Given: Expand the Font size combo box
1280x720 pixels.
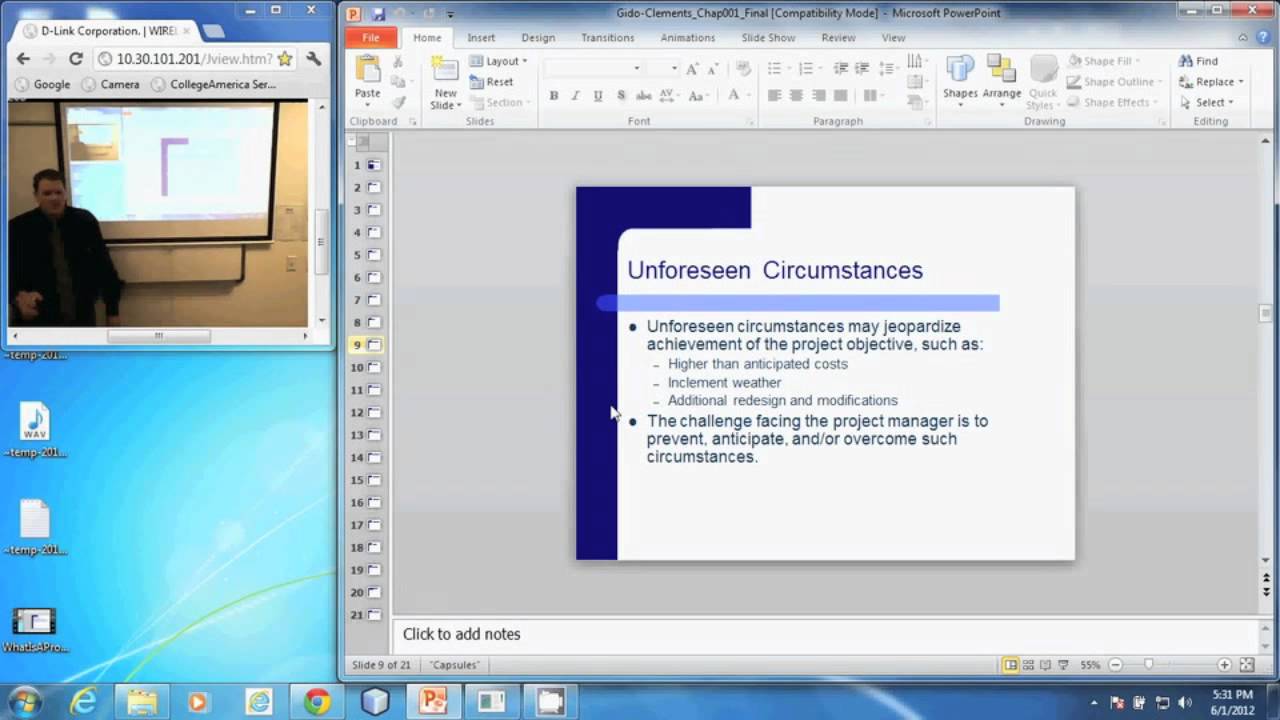Looking at the screenshot, I should [x=675, y=68].
